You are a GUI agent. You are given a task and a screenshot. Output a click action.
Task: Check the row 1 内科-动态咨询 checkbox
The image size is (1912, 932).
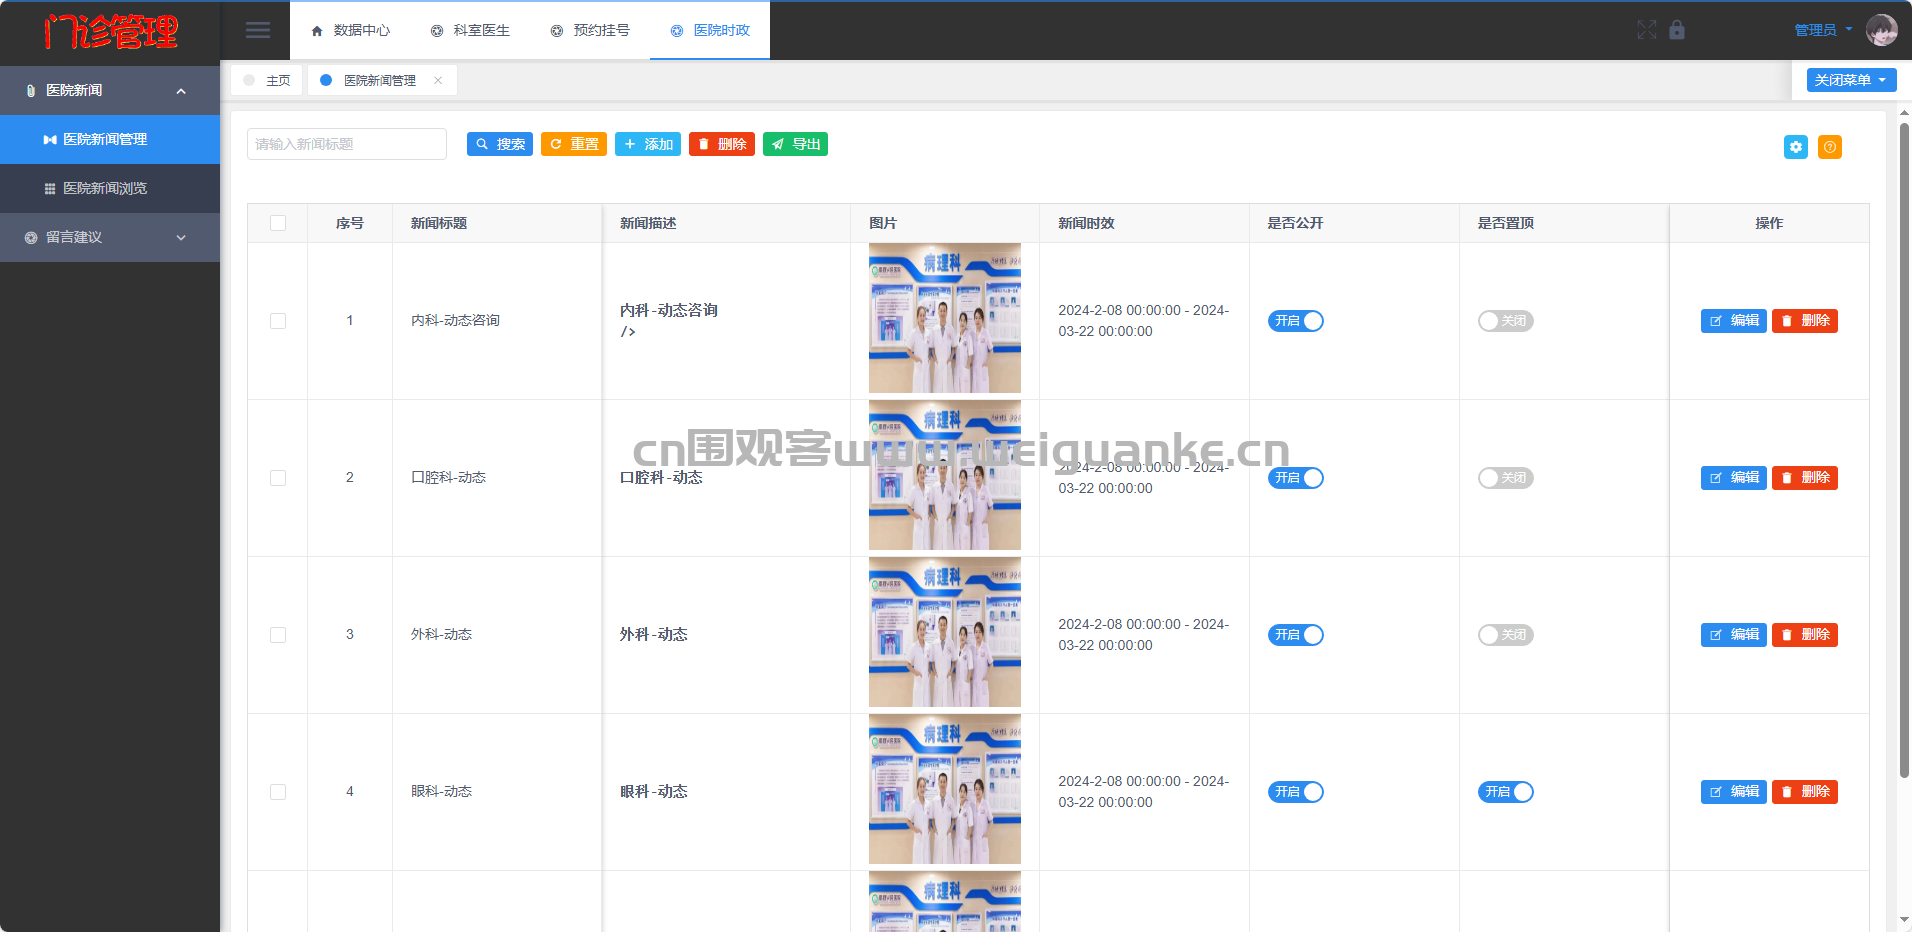278,321
